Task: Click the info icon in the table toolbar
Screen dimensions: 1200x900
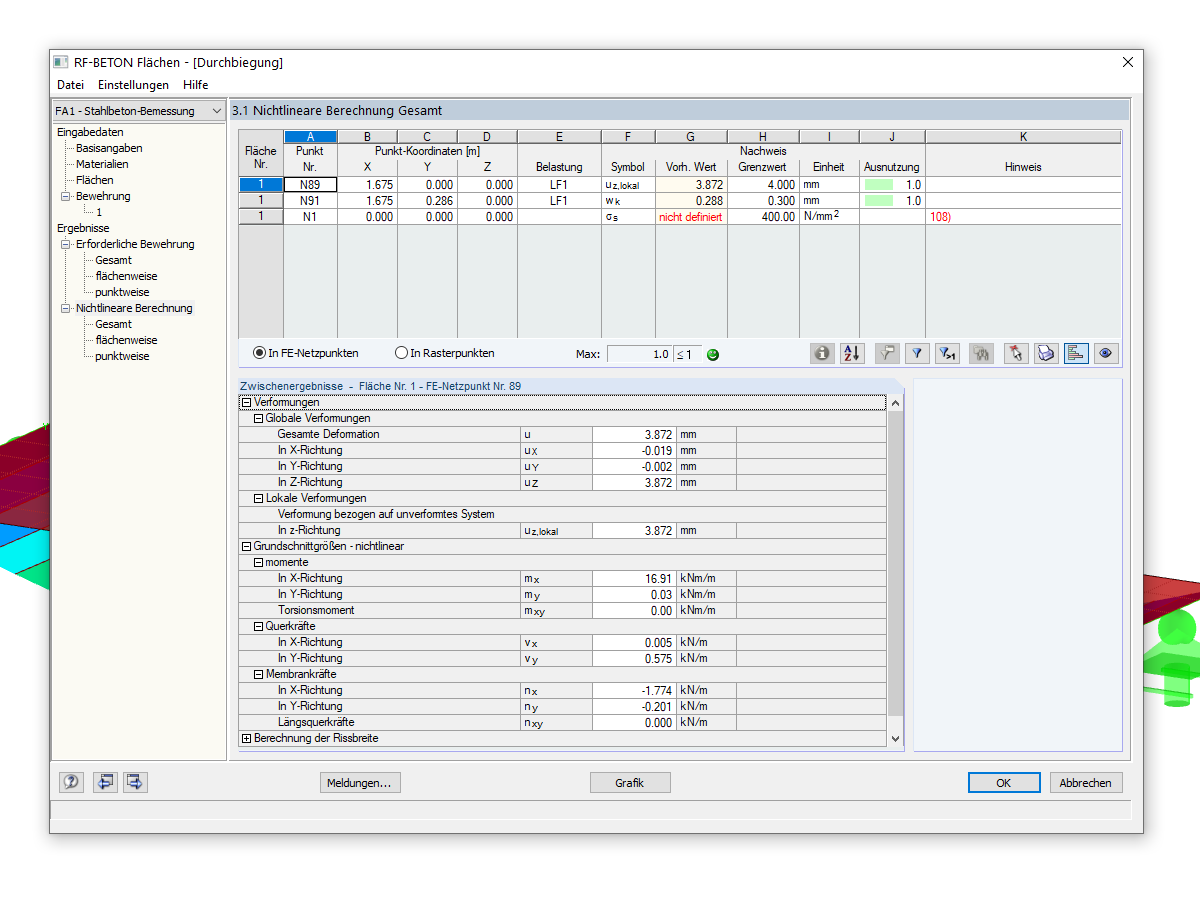Action: coord(822,353)
